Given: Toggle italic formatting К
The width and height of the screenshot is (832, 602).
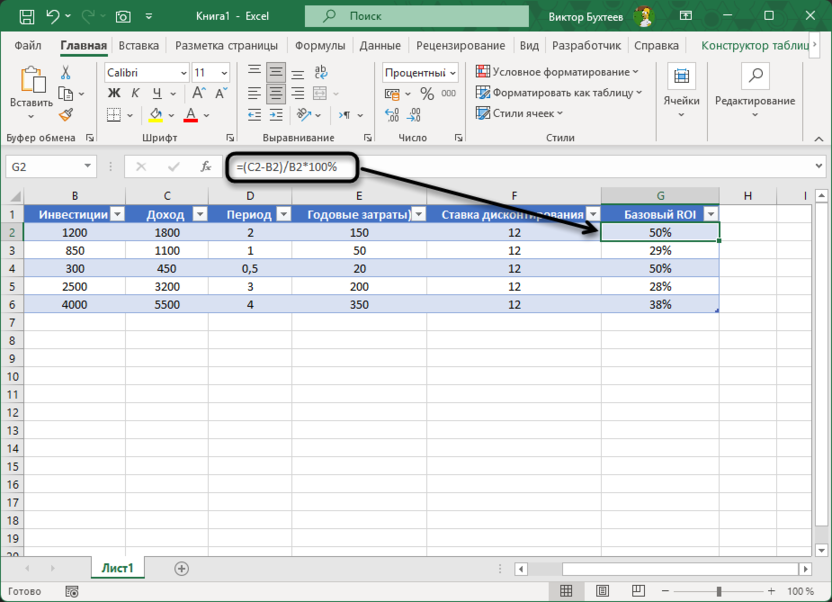Looking at the screenshot, I should 133,93.
